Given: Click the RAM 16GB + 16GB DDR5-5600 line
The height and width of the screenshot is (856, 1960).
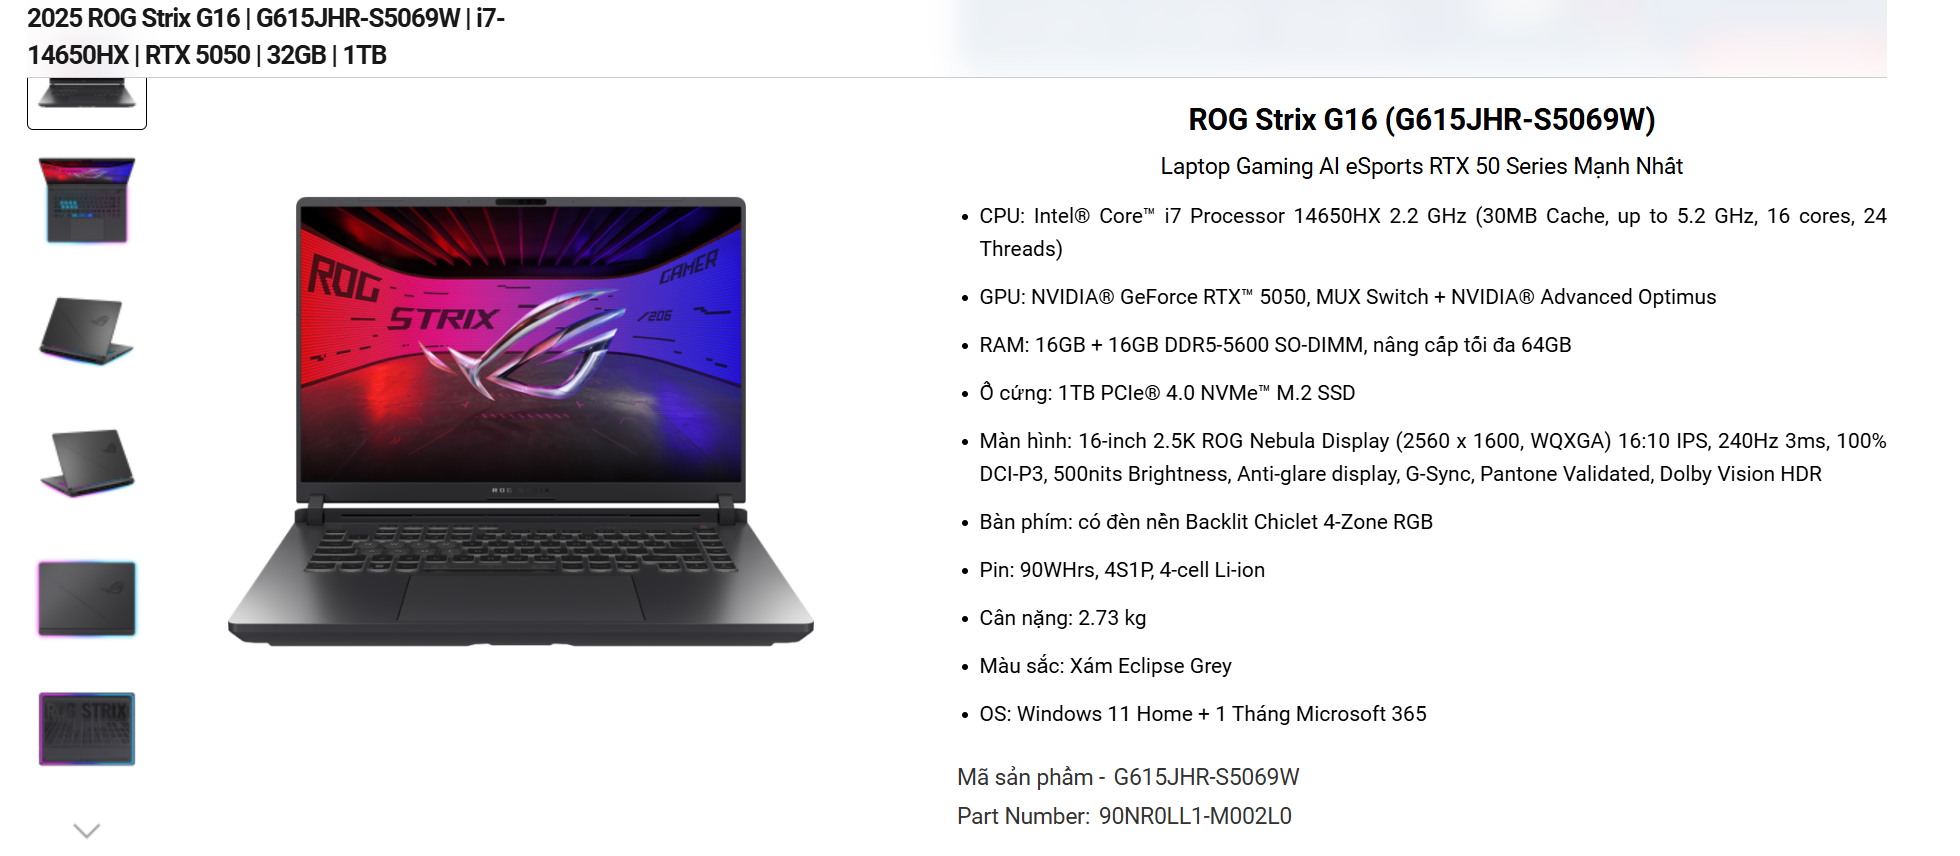Looking at the screenshot, I should coord(1275,345).
